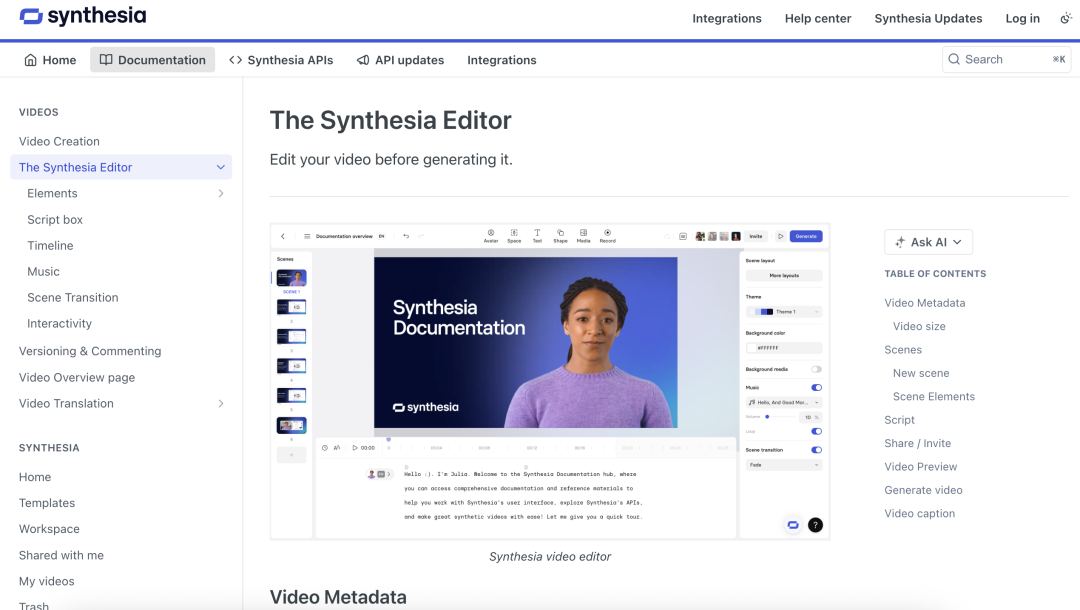Click Back arrow in the editor screenshot

(283, 236)
